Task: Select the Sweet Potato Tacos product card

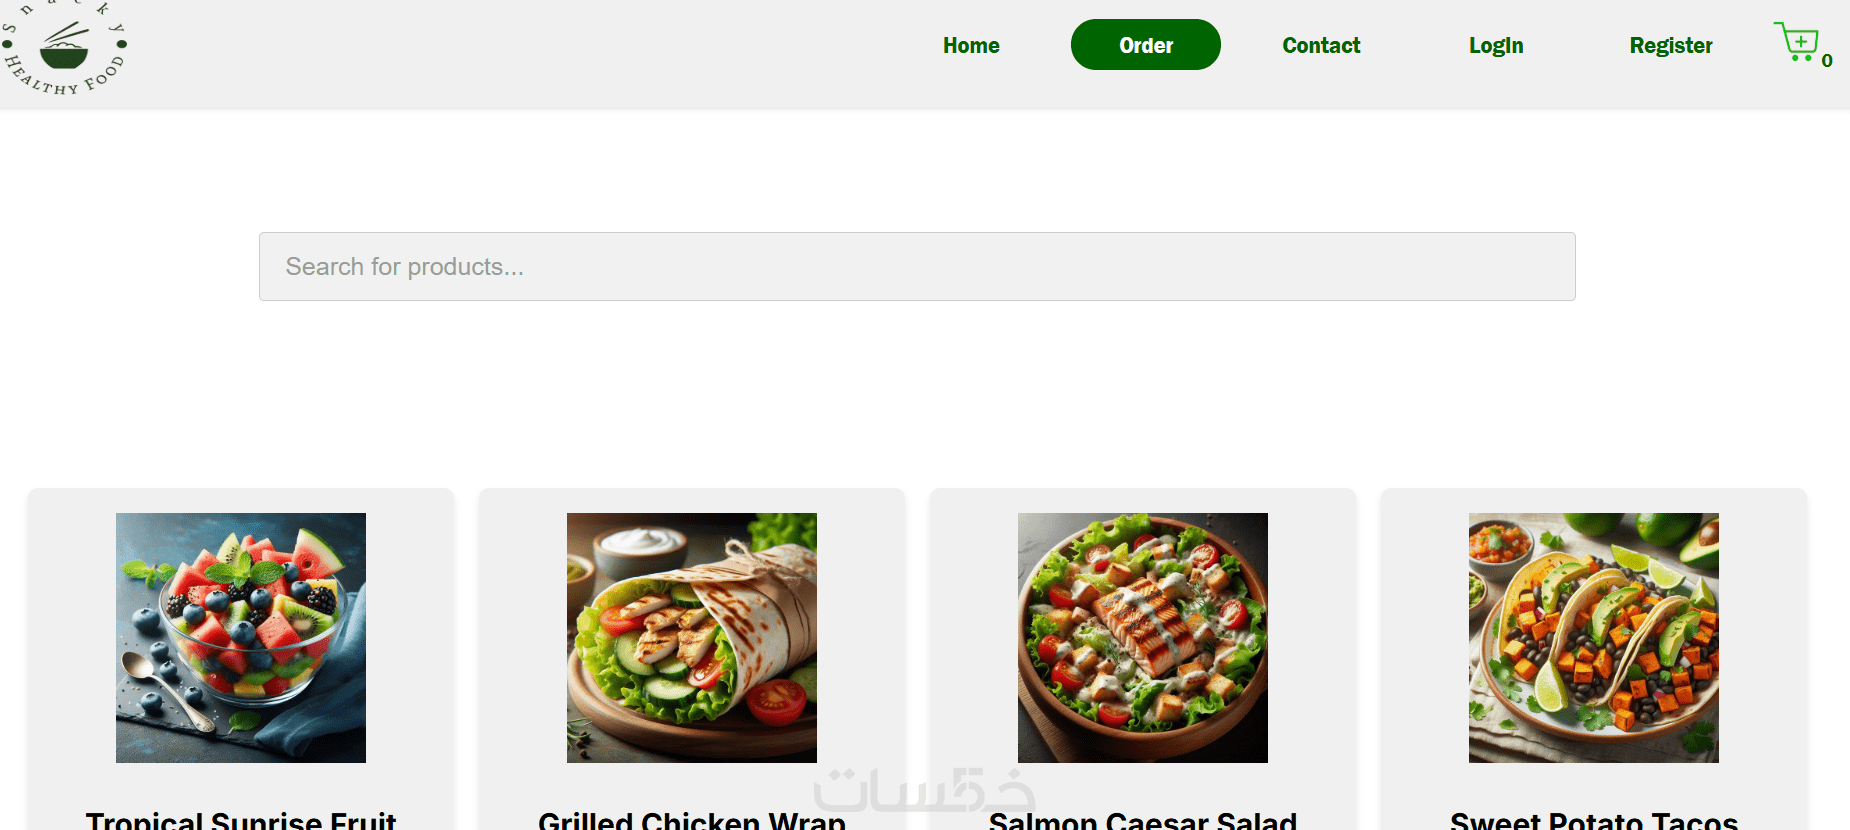Action: point(1594,660)
